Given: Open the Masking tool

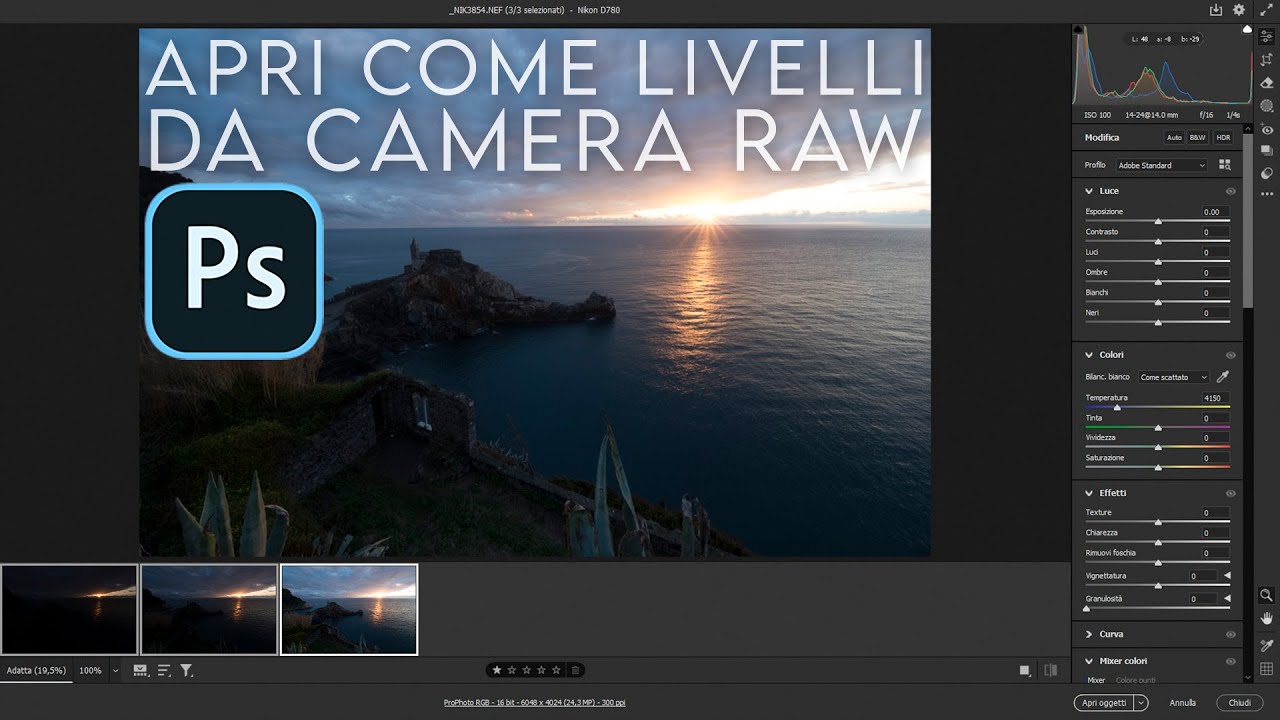Looking at the screenshot, I should tap(1266, 106).
